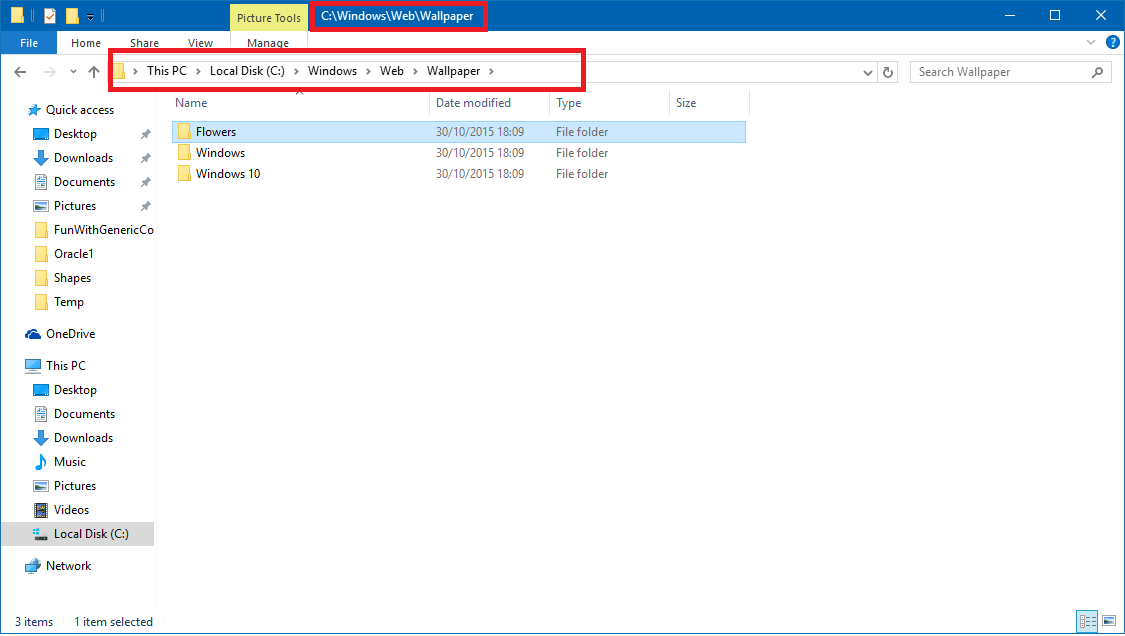Open Help with the blue question mark icon

pos(1110,43)
